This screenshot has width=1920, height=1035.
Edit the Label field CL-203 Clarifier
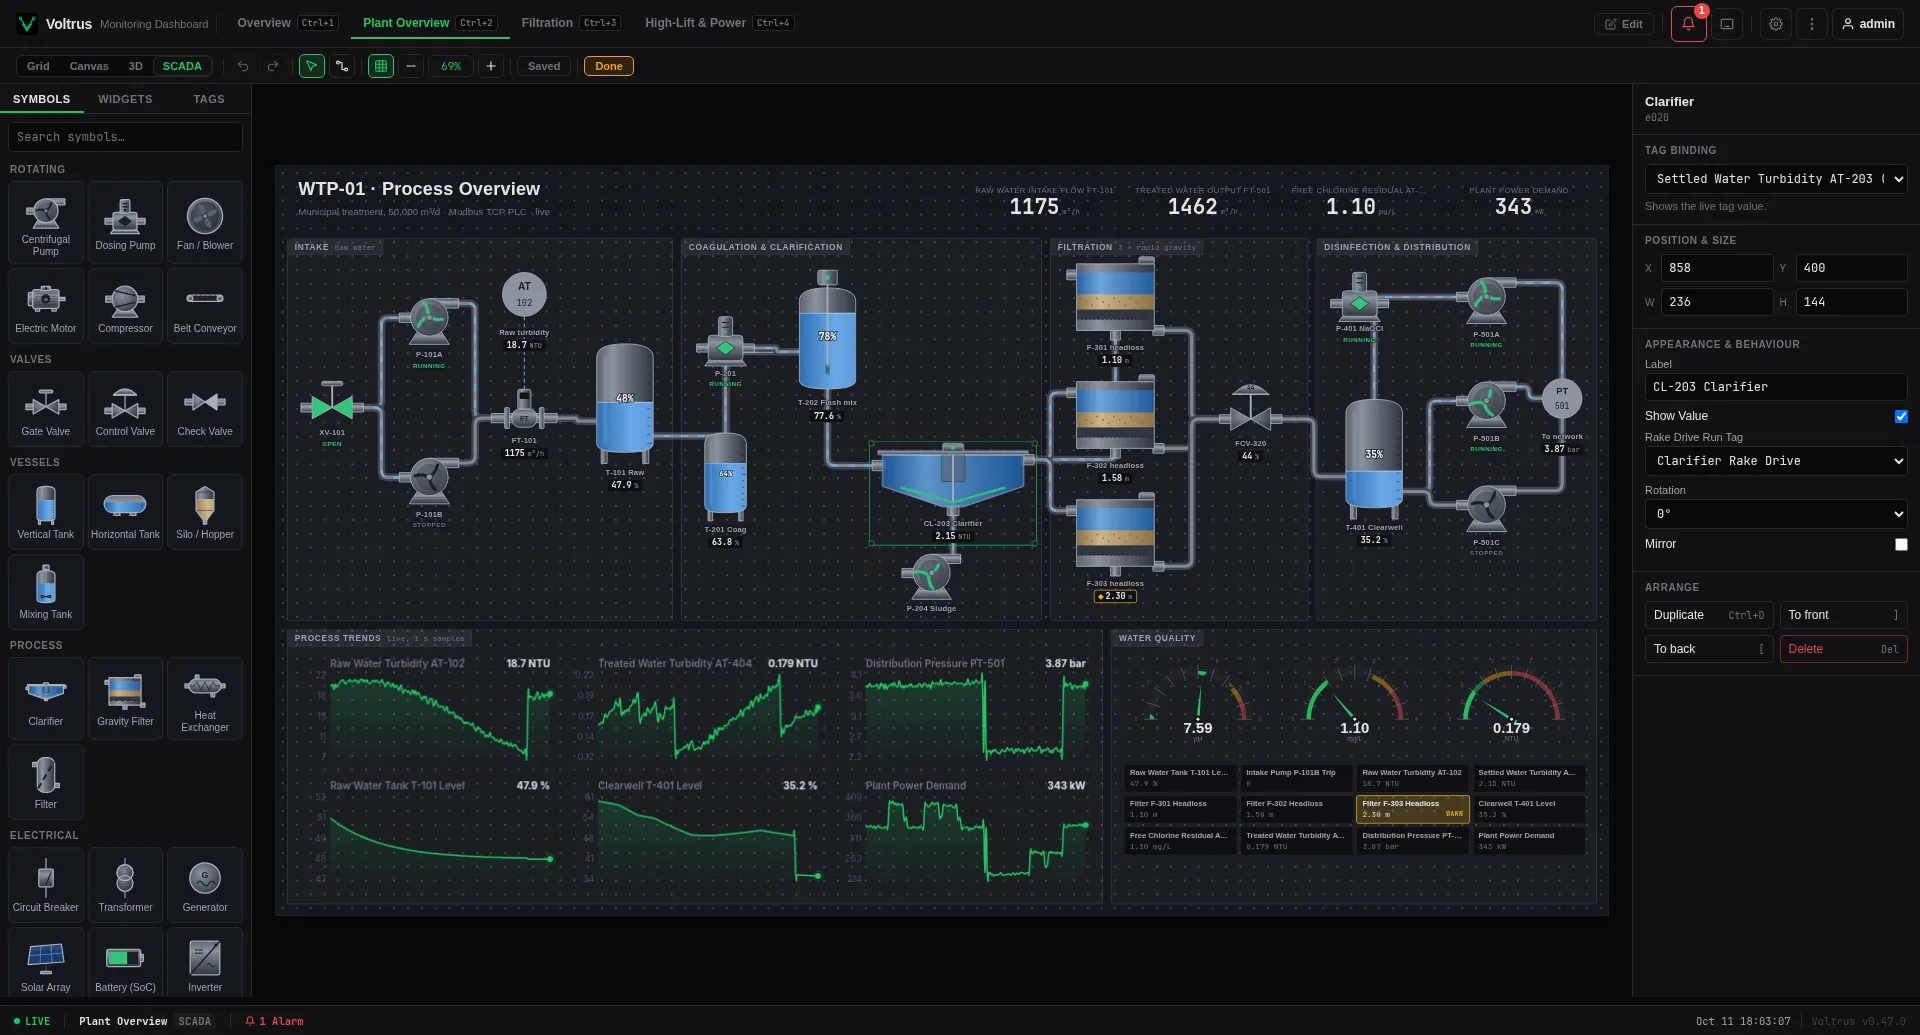click(x=1776, y=387)
